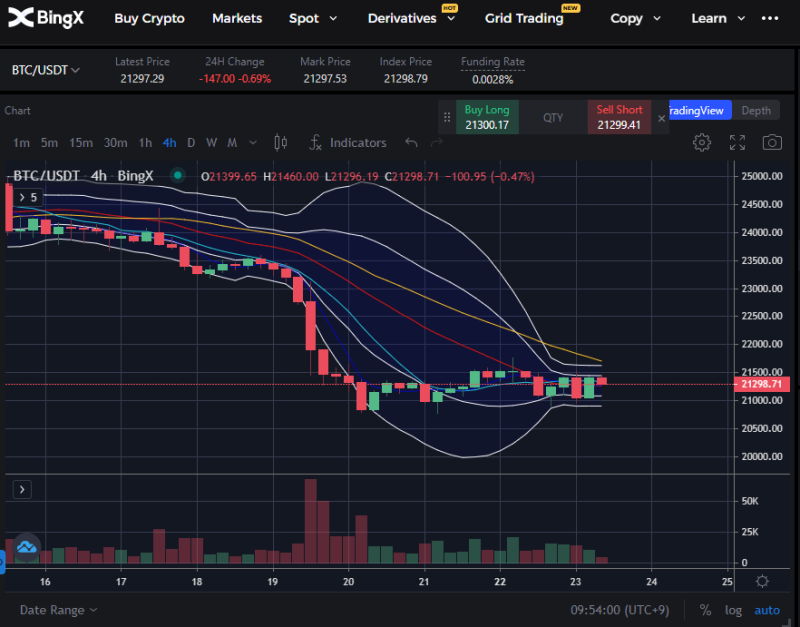Select the 5m timeframe

click(49, 142)
